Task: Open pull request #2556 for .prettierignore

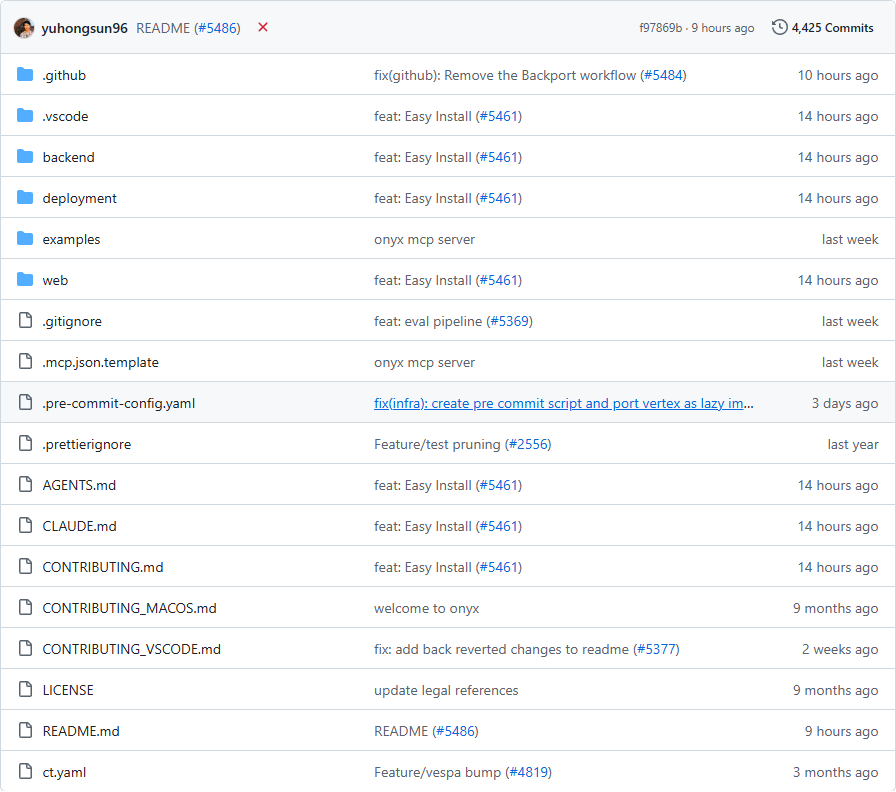Action: pyautogui.click(x=528, y=444)
